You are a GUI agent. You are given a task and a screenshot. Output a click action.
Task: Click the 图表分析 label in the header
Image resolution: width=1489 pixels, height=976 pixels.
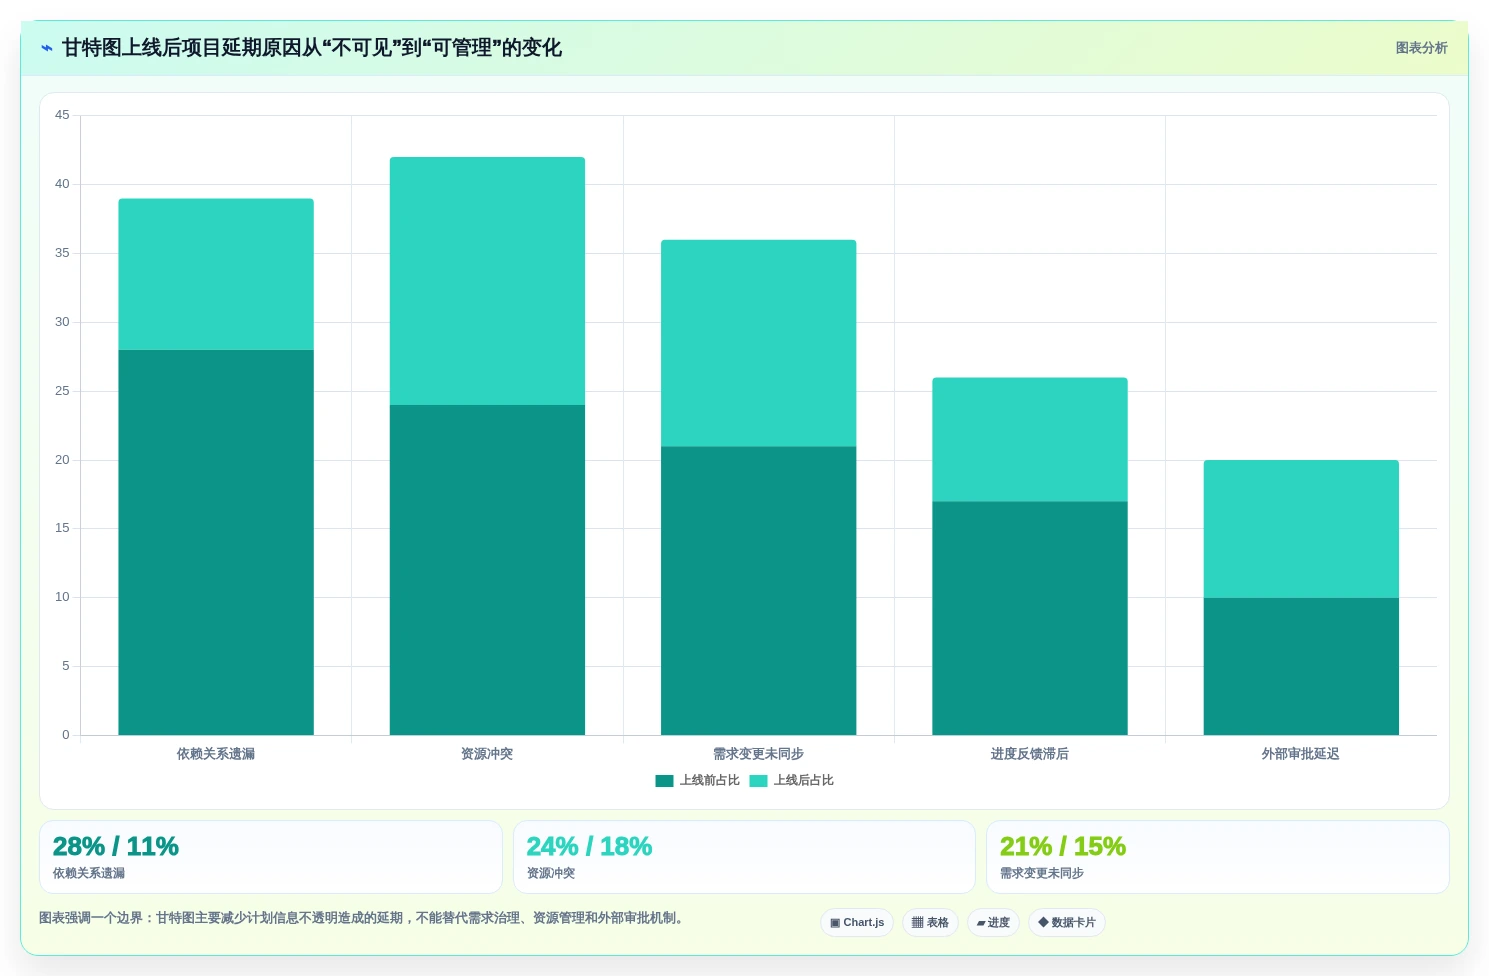1421,48
